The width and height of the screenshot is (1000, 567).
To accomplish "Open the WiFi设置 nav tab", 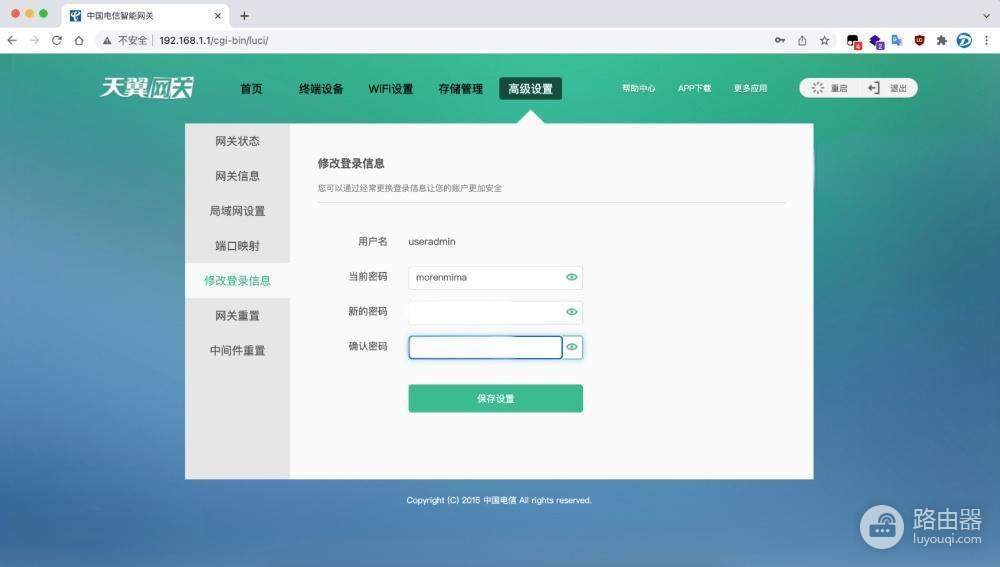I will point(391,89).
